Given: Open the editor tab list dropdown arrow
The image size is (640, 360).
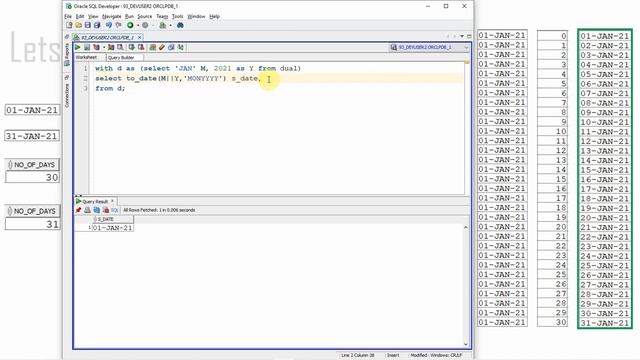Looking at the screenshot, I should coord(462,36).
